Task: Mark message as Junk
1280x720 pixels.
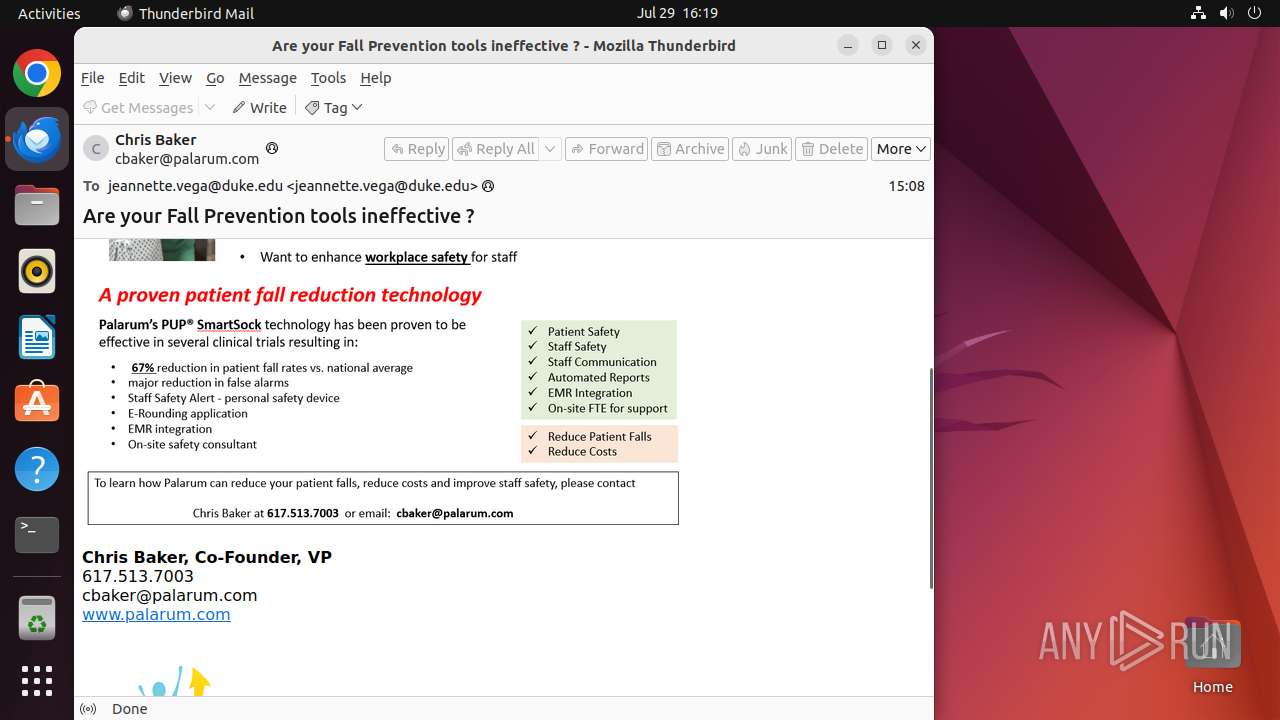Action: [762, 149]
